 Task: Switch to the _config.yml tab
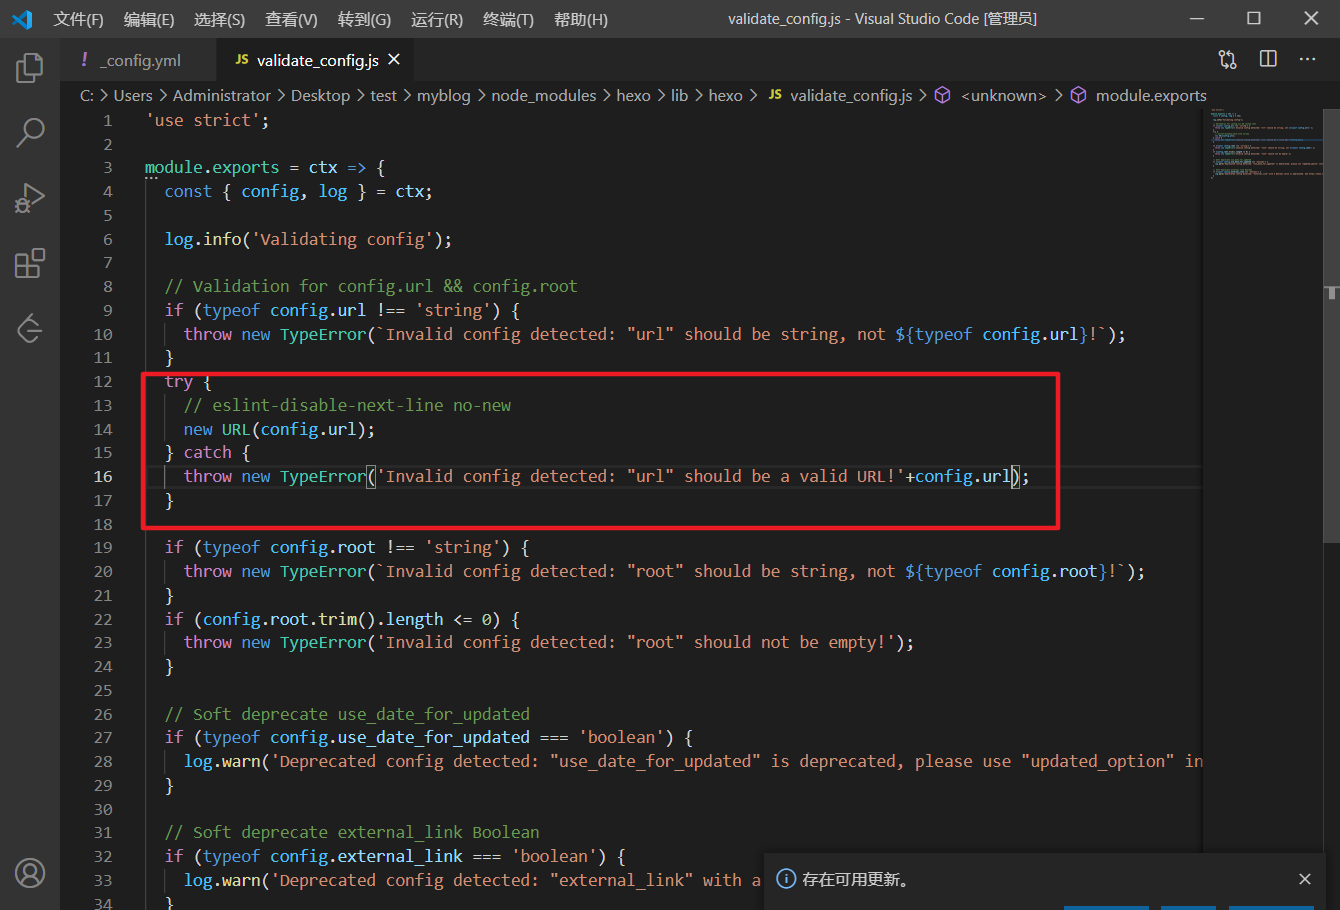142,60
